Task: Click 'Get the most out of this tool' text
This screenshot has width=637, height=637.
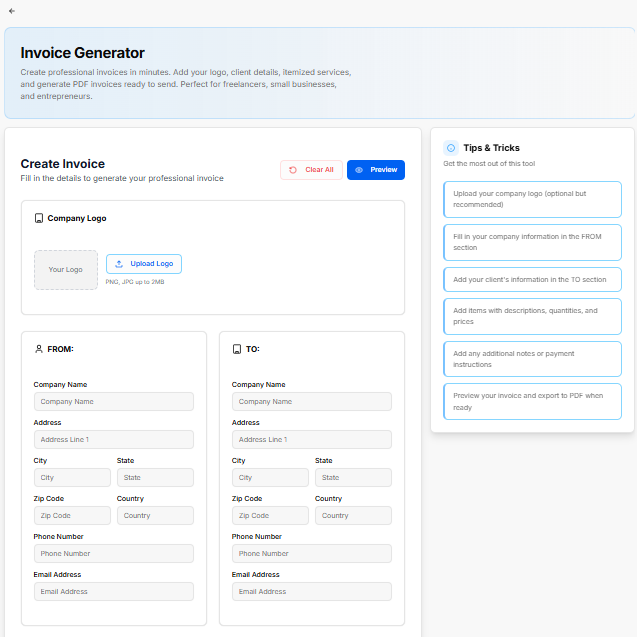Action: coord(489,164)
